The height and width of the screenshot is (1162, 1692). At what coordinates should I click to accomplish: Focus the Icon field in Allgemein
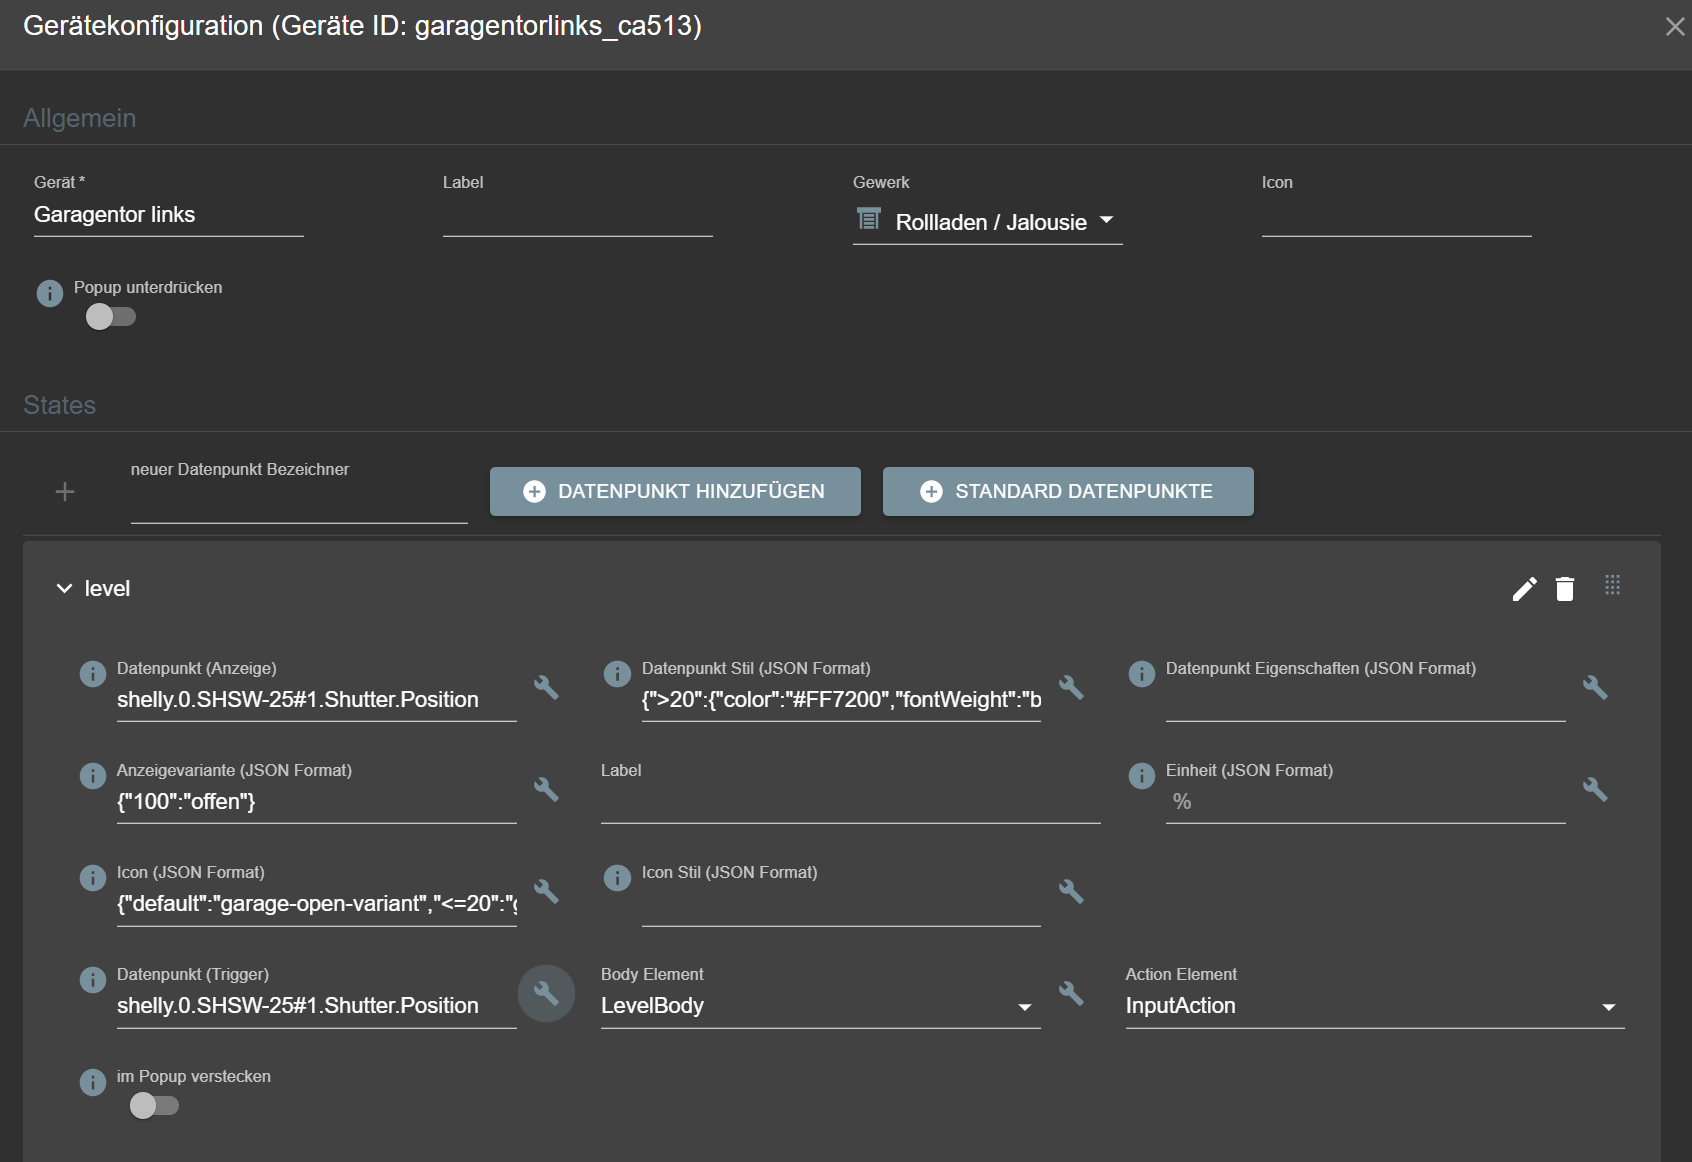point(1396,215)
